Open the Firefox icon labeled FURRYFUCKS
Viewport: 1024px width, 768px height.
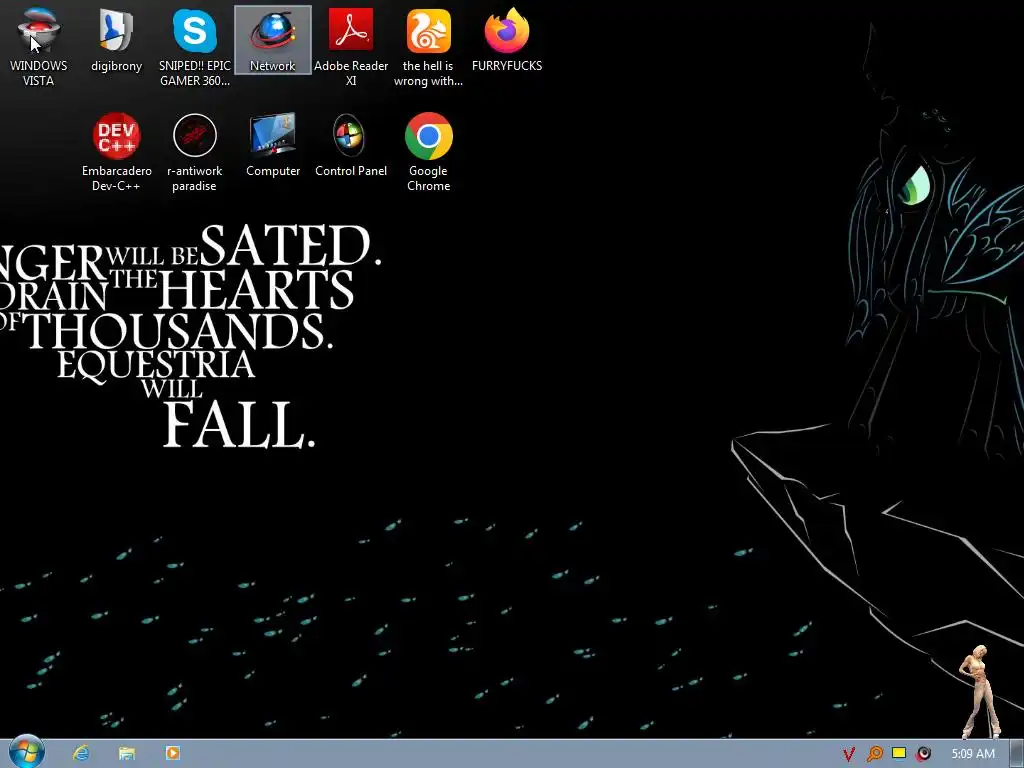[507, 40]
